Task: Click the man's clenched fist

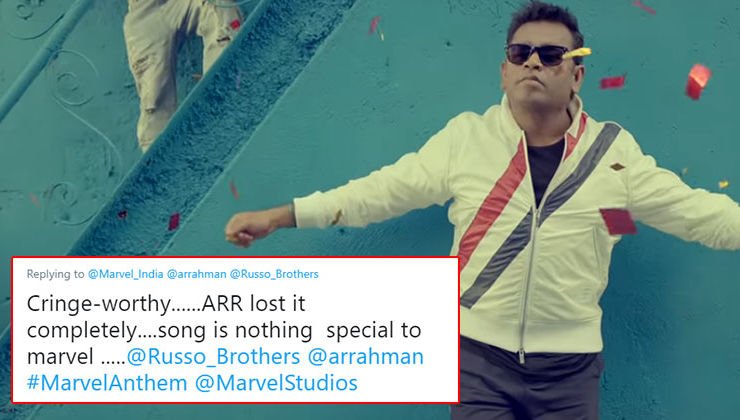Action: pos(244,230)
